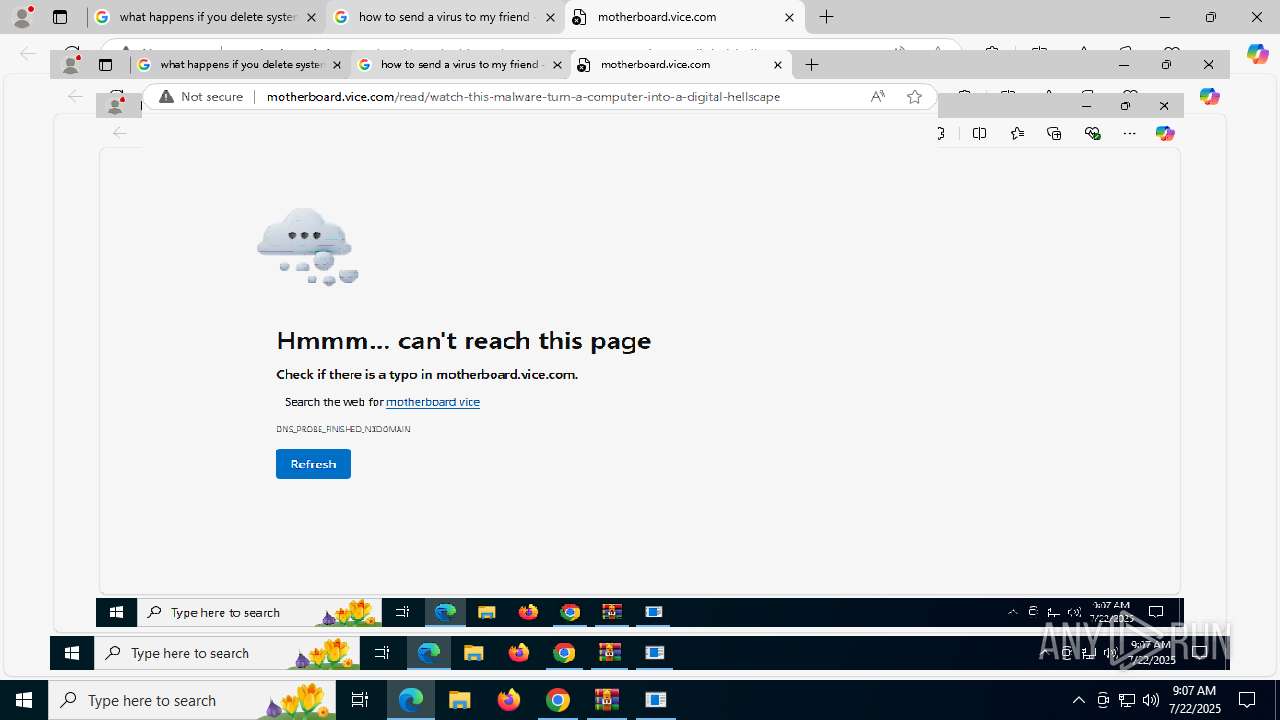Close motherboard.vice.com tab in middle window

tap(778, 64)
